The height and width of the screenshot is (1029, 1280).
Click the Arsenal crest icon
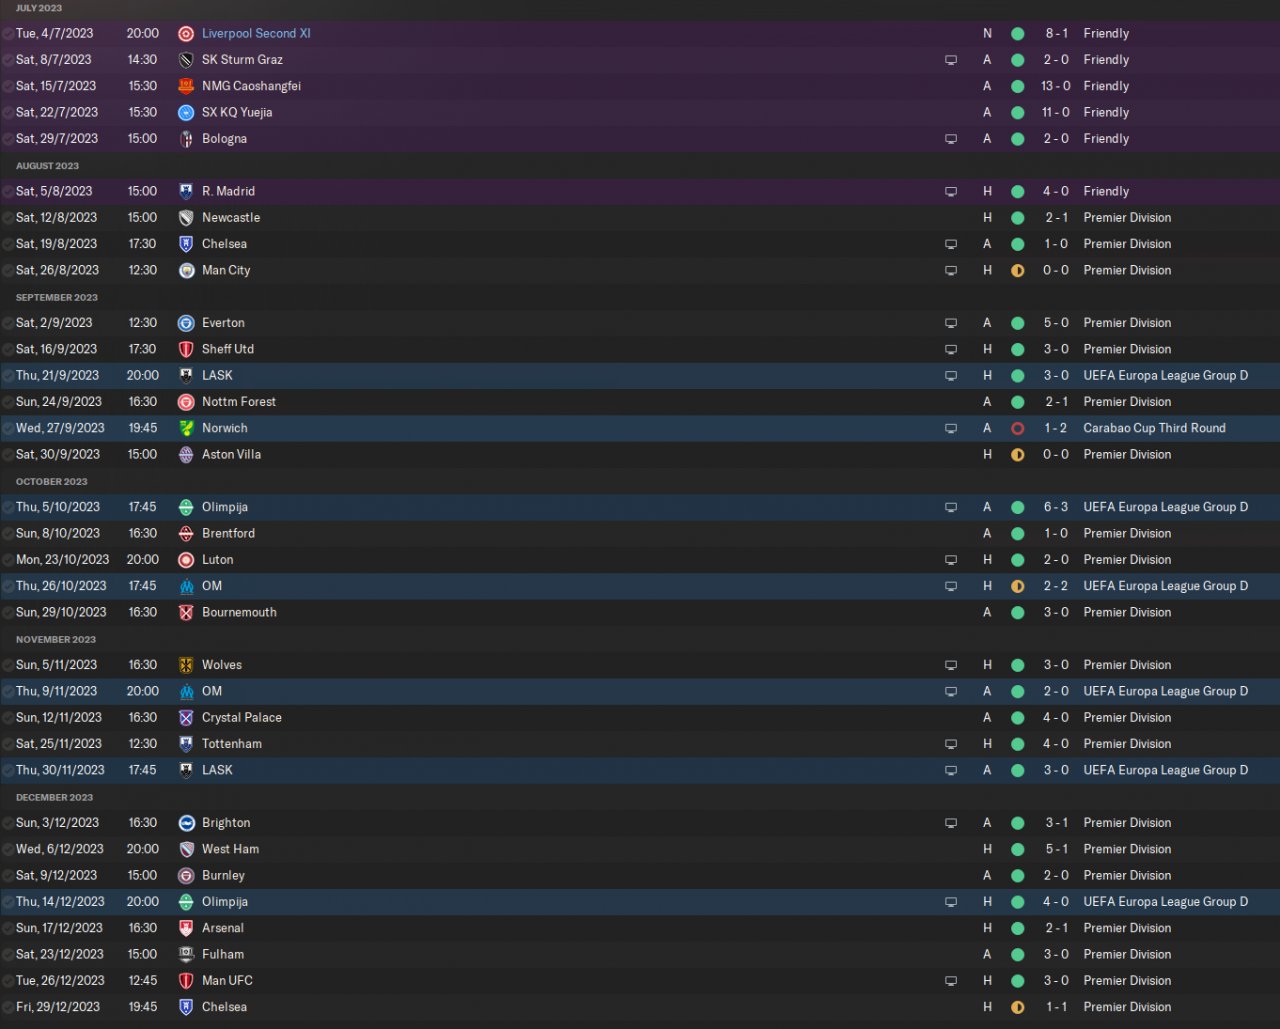186,928
